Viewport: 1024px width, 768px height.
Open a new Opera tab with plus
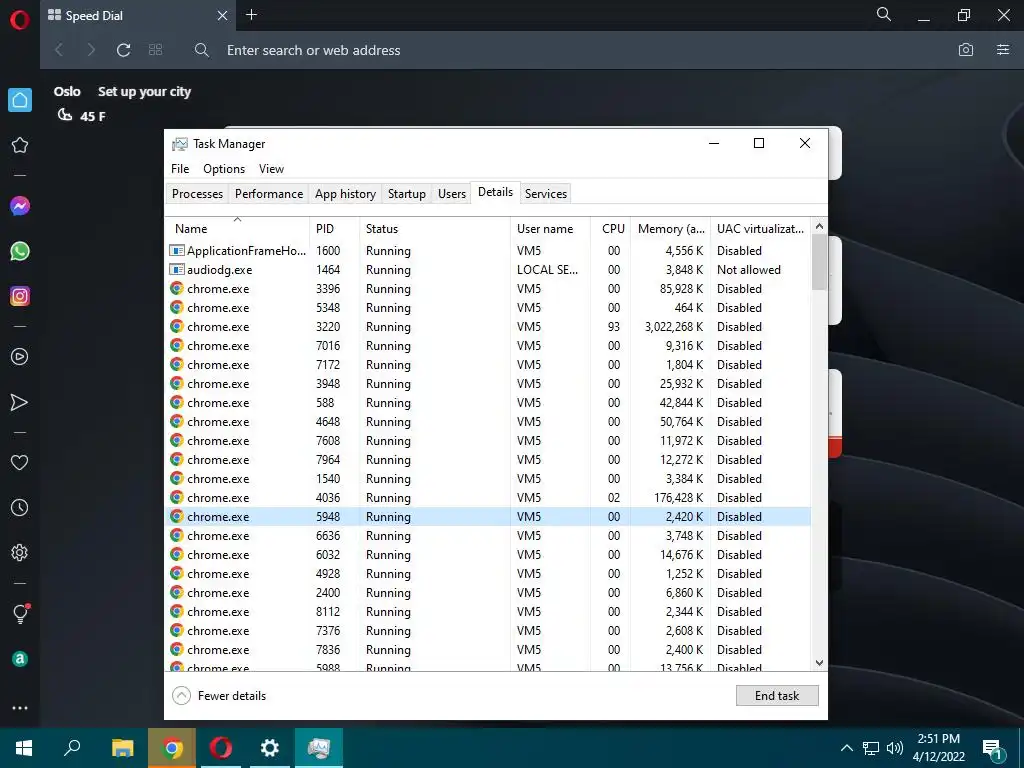coord(251,14)
